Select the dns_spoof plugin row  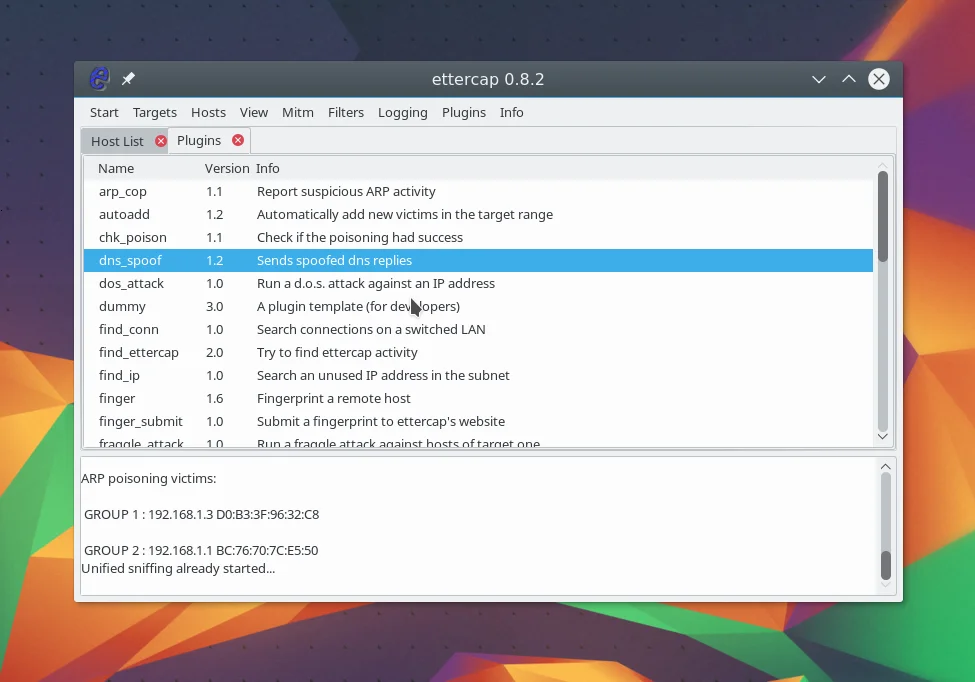130,260
